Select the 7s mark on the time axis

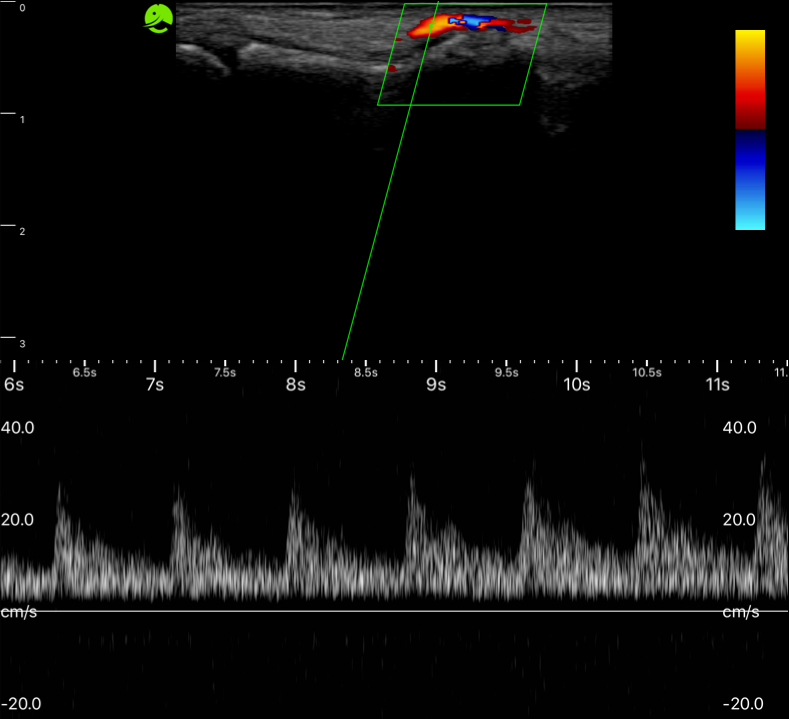(154, 385)
